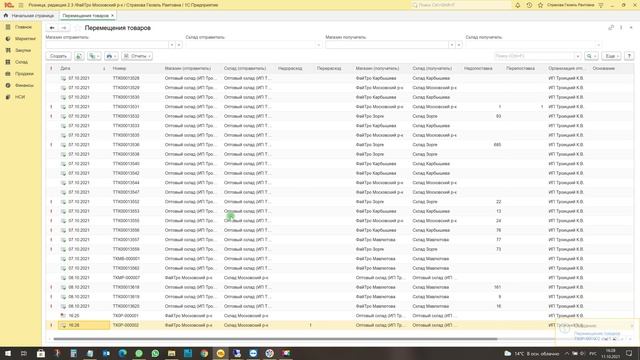Close the Перемещения товаров tab
Viewport: 640px width, 360px height.
point(112,16)
